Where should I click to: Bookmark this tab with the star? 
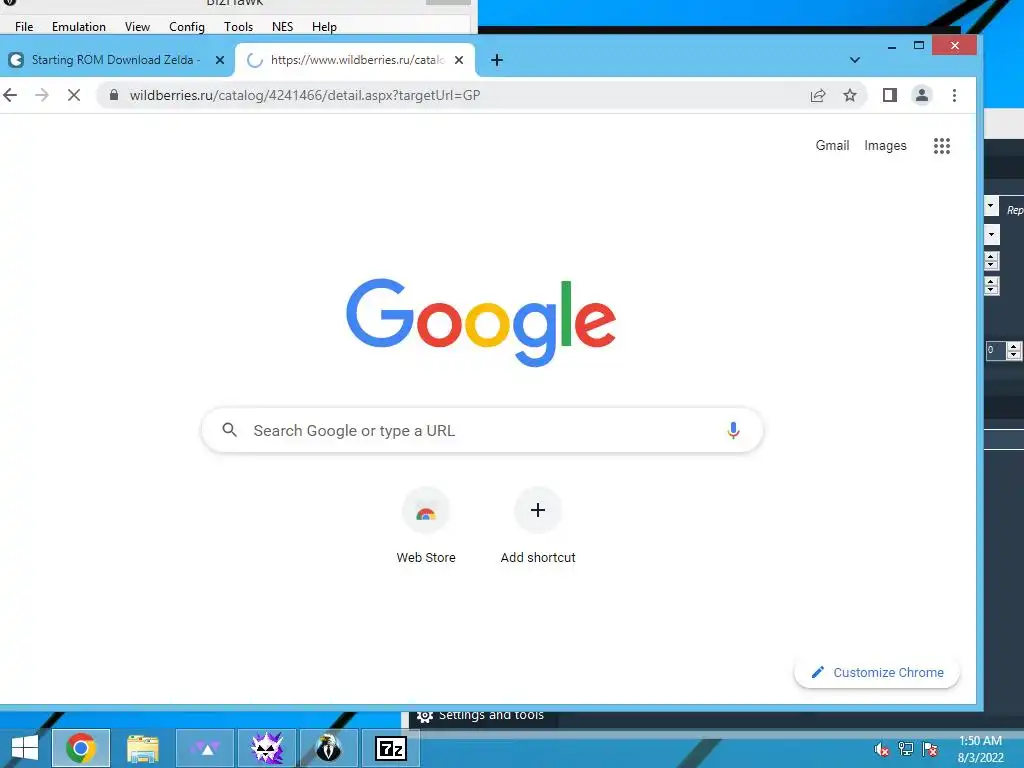click(x=850, y=95)
